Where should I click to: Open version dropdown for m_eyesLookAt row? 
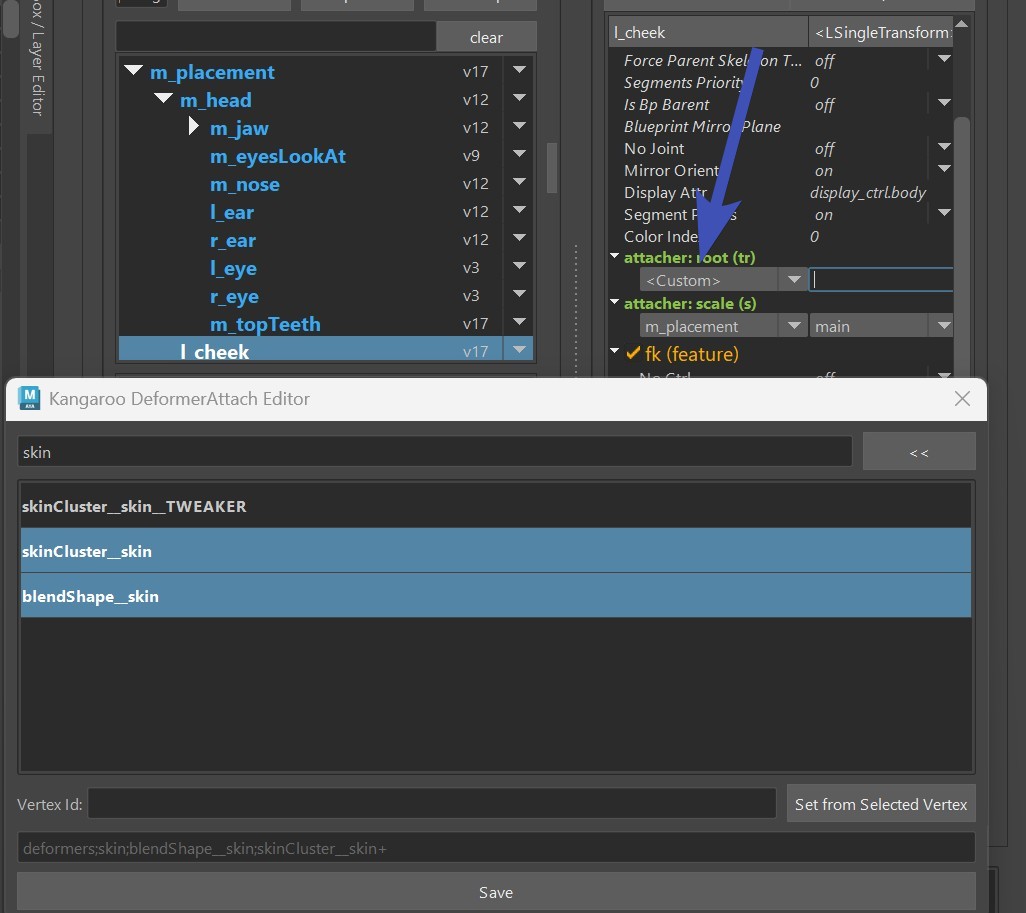pos(520,154)
